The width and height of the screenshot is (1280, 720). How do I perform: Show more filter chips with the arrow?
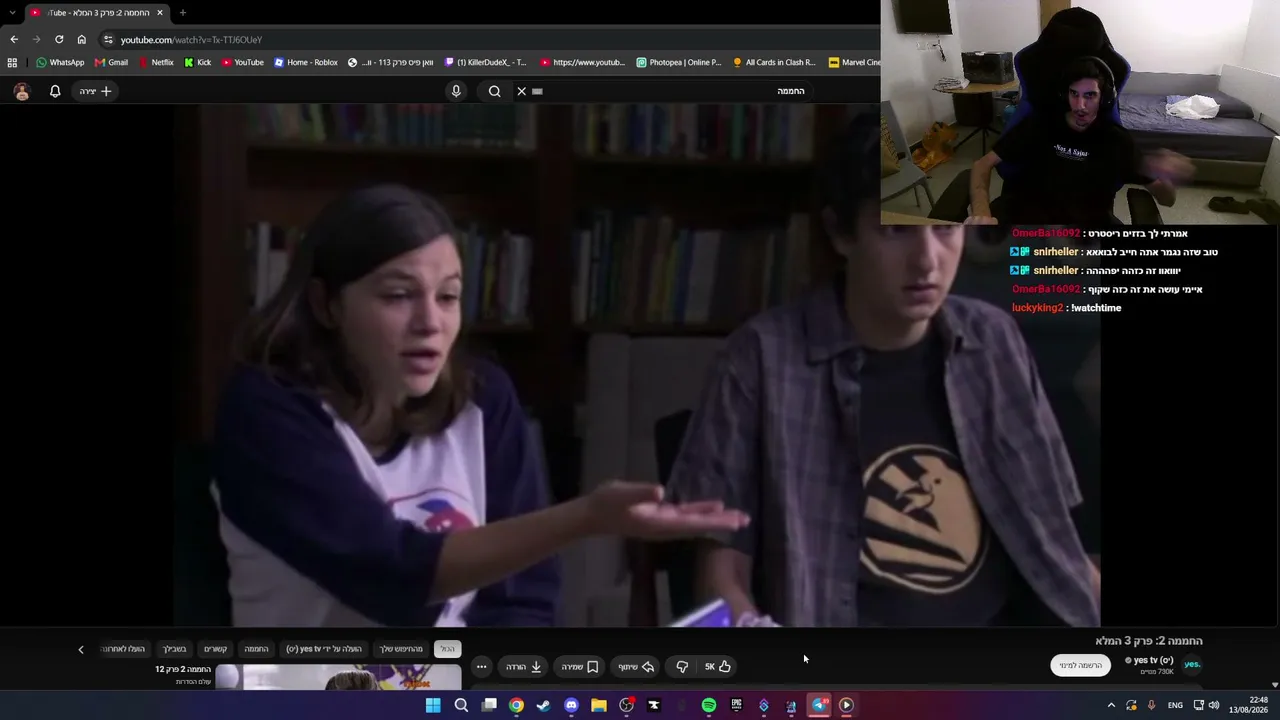[81, 650]
